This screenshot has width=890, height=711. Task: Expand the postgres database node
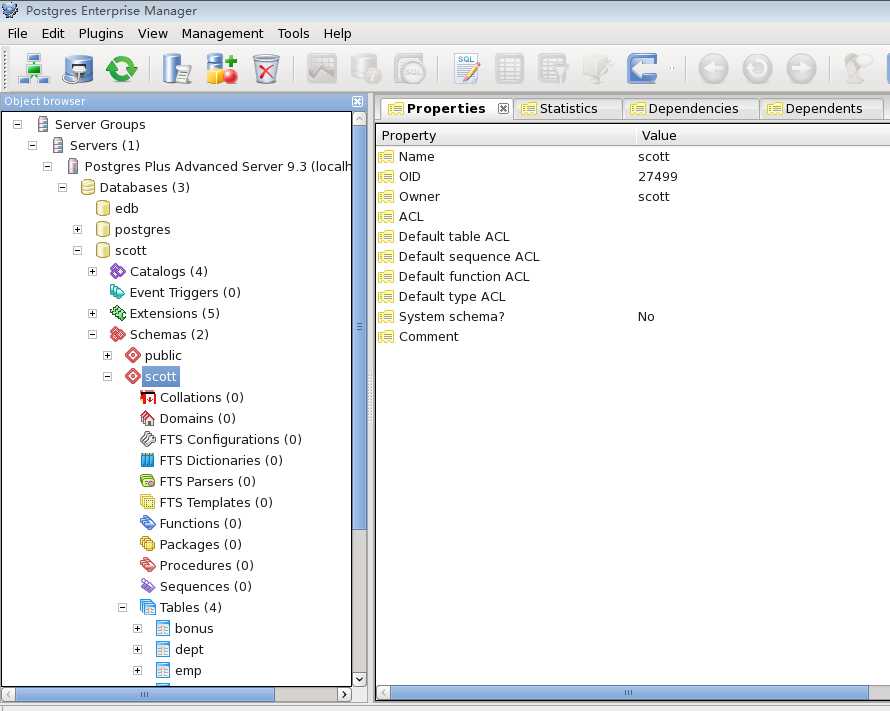[x=78, y=229]
